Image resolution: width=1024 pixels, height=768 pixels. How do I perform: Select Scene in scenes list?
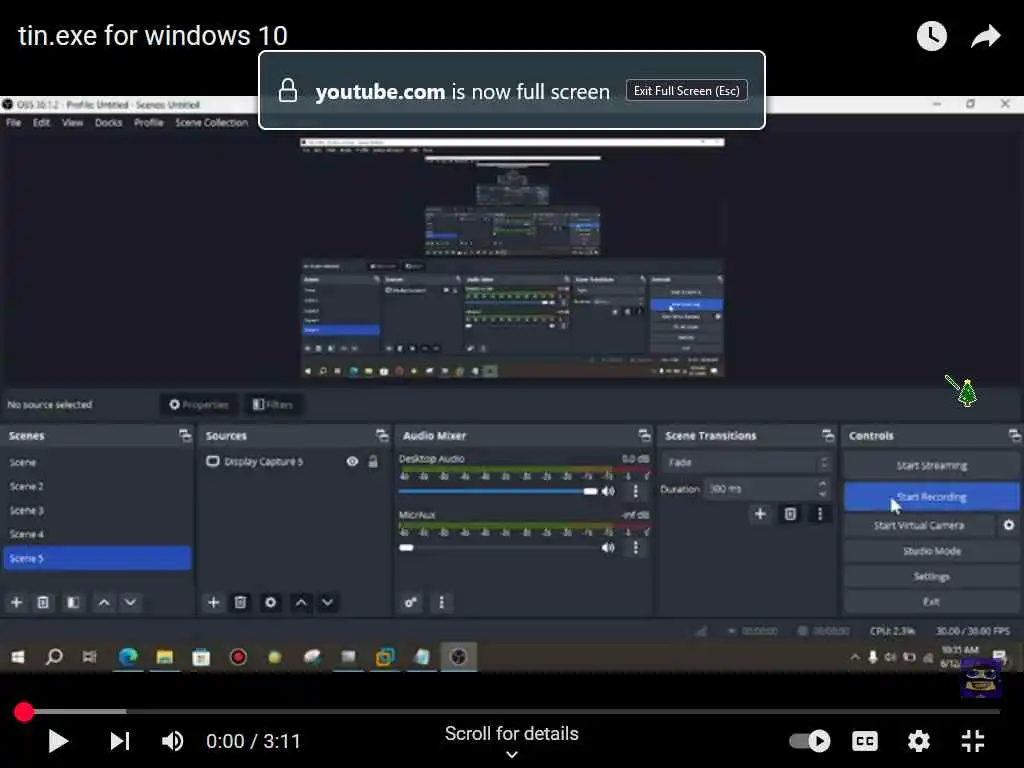click(97, 462)
